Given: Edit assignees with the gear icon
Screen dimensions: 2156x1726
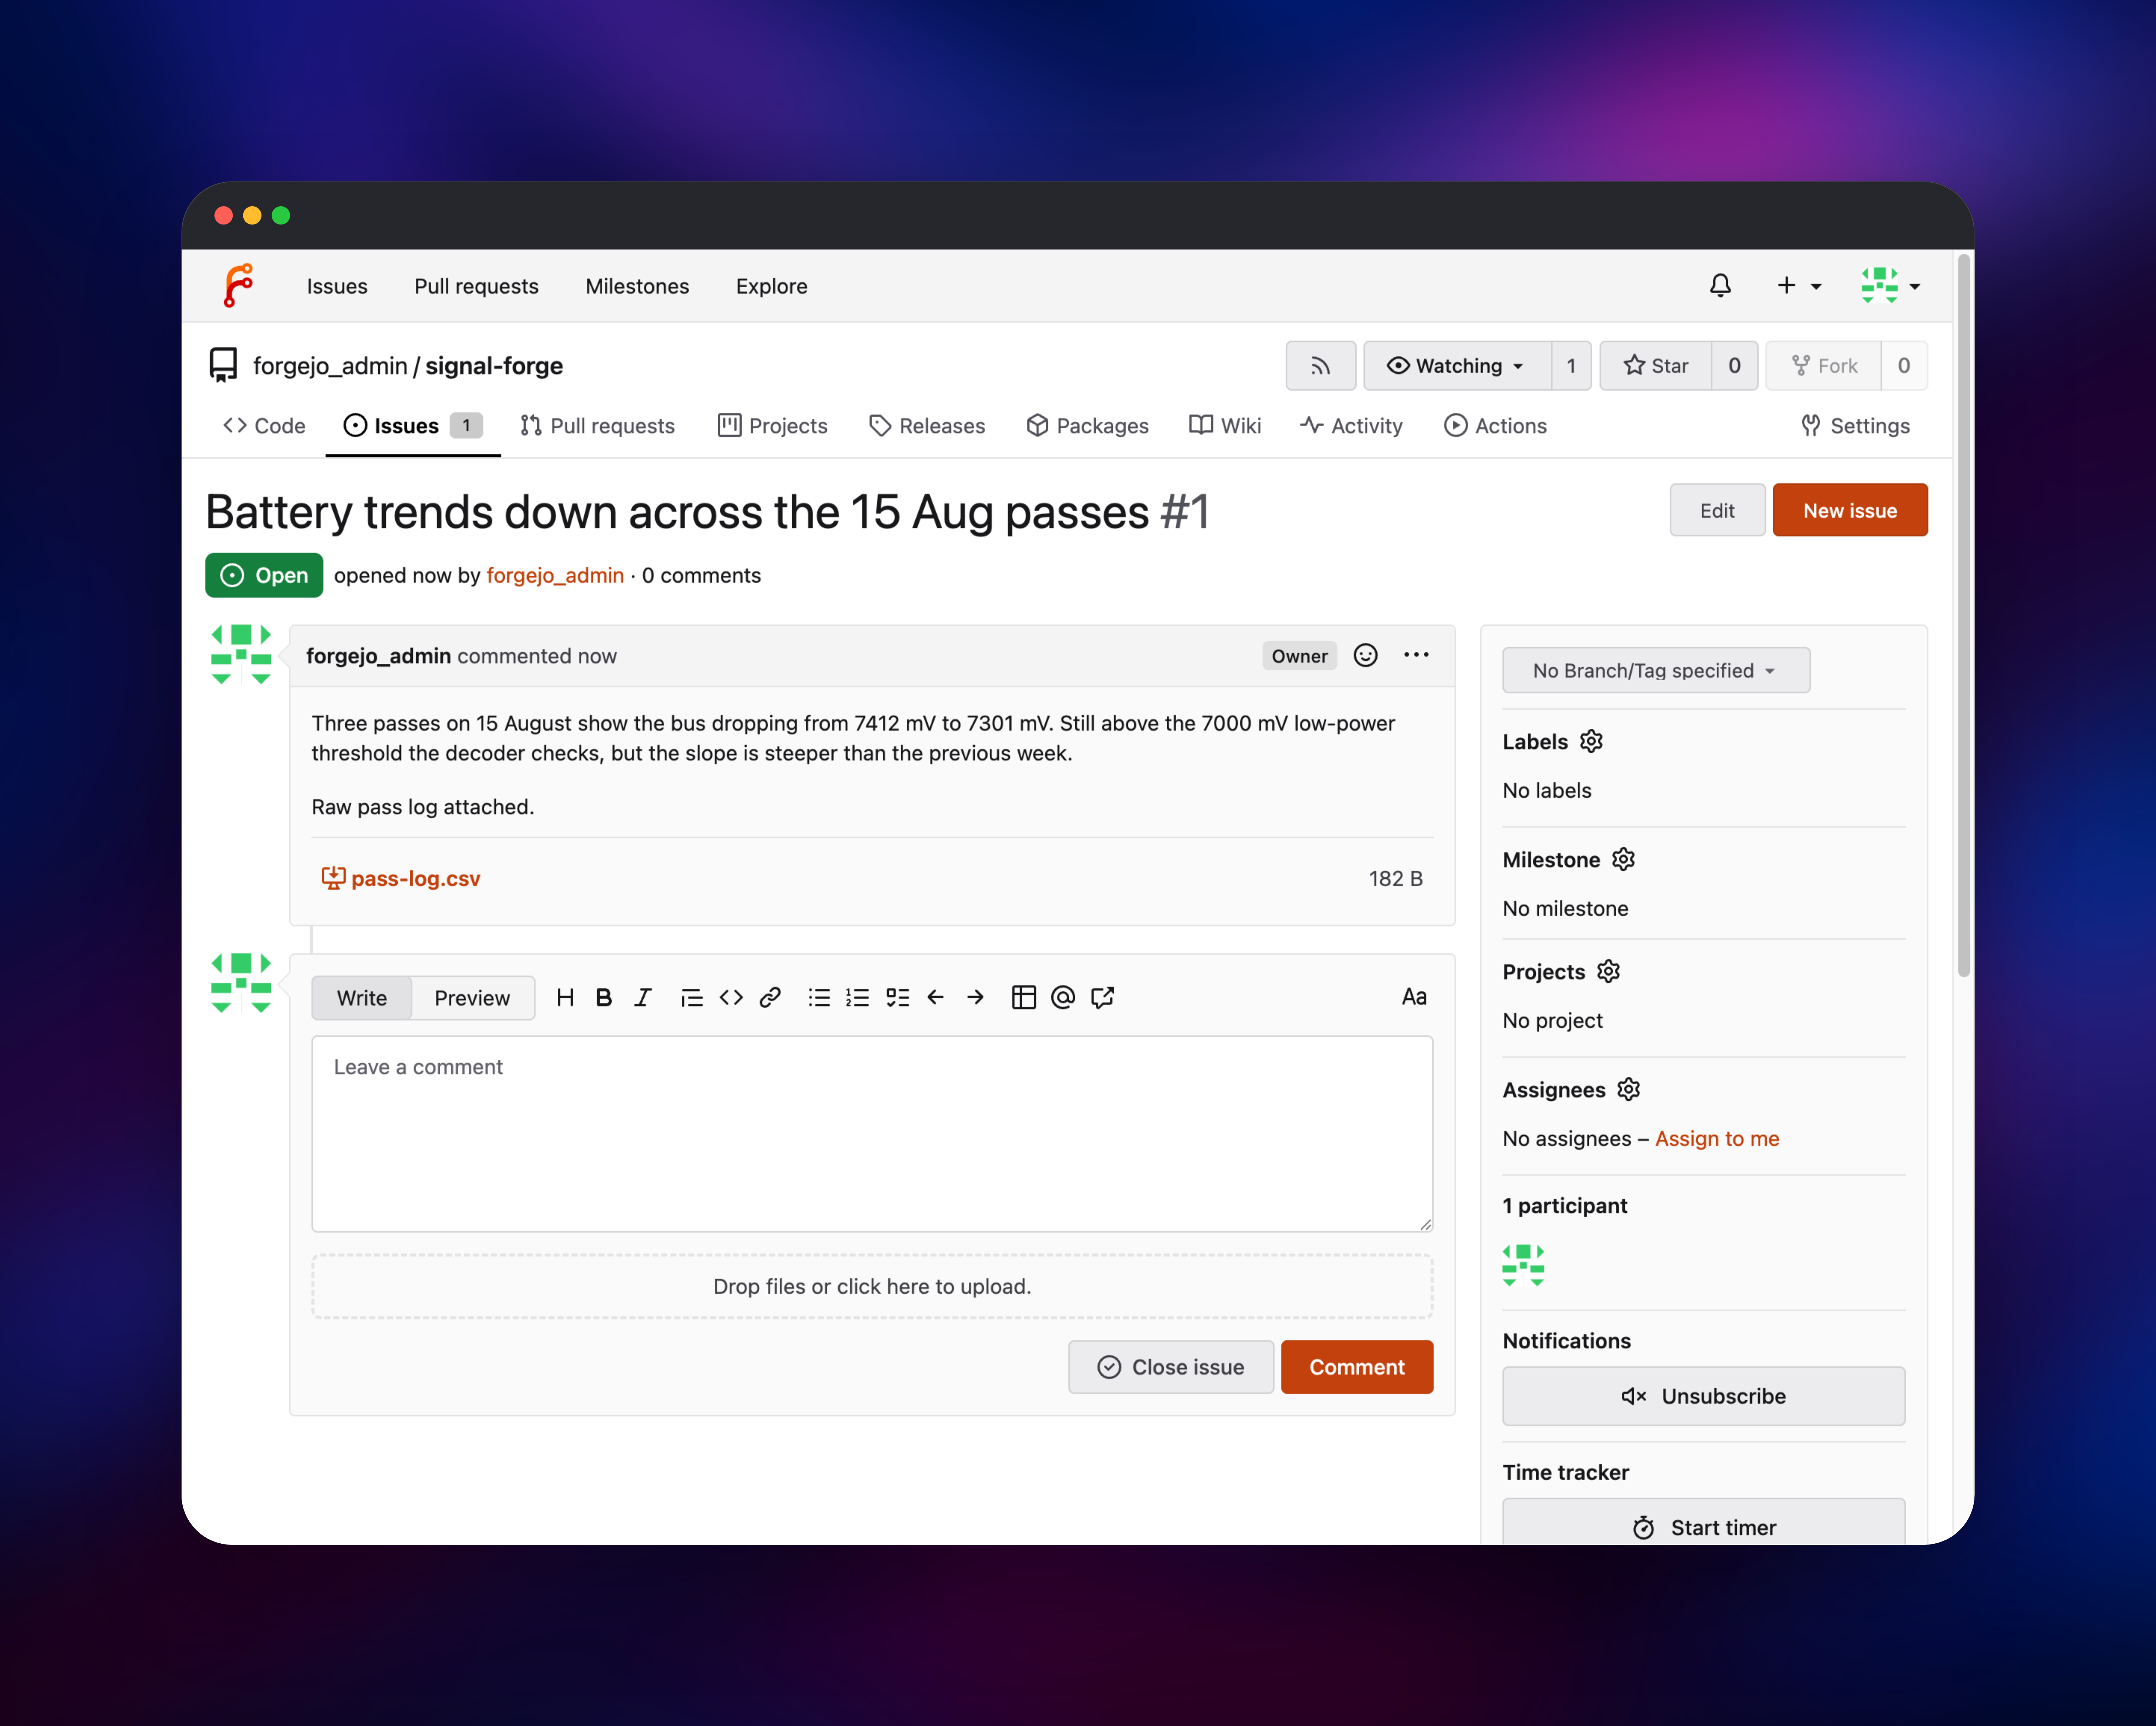Looking at the screenshot, I should pos(1629,1089).
